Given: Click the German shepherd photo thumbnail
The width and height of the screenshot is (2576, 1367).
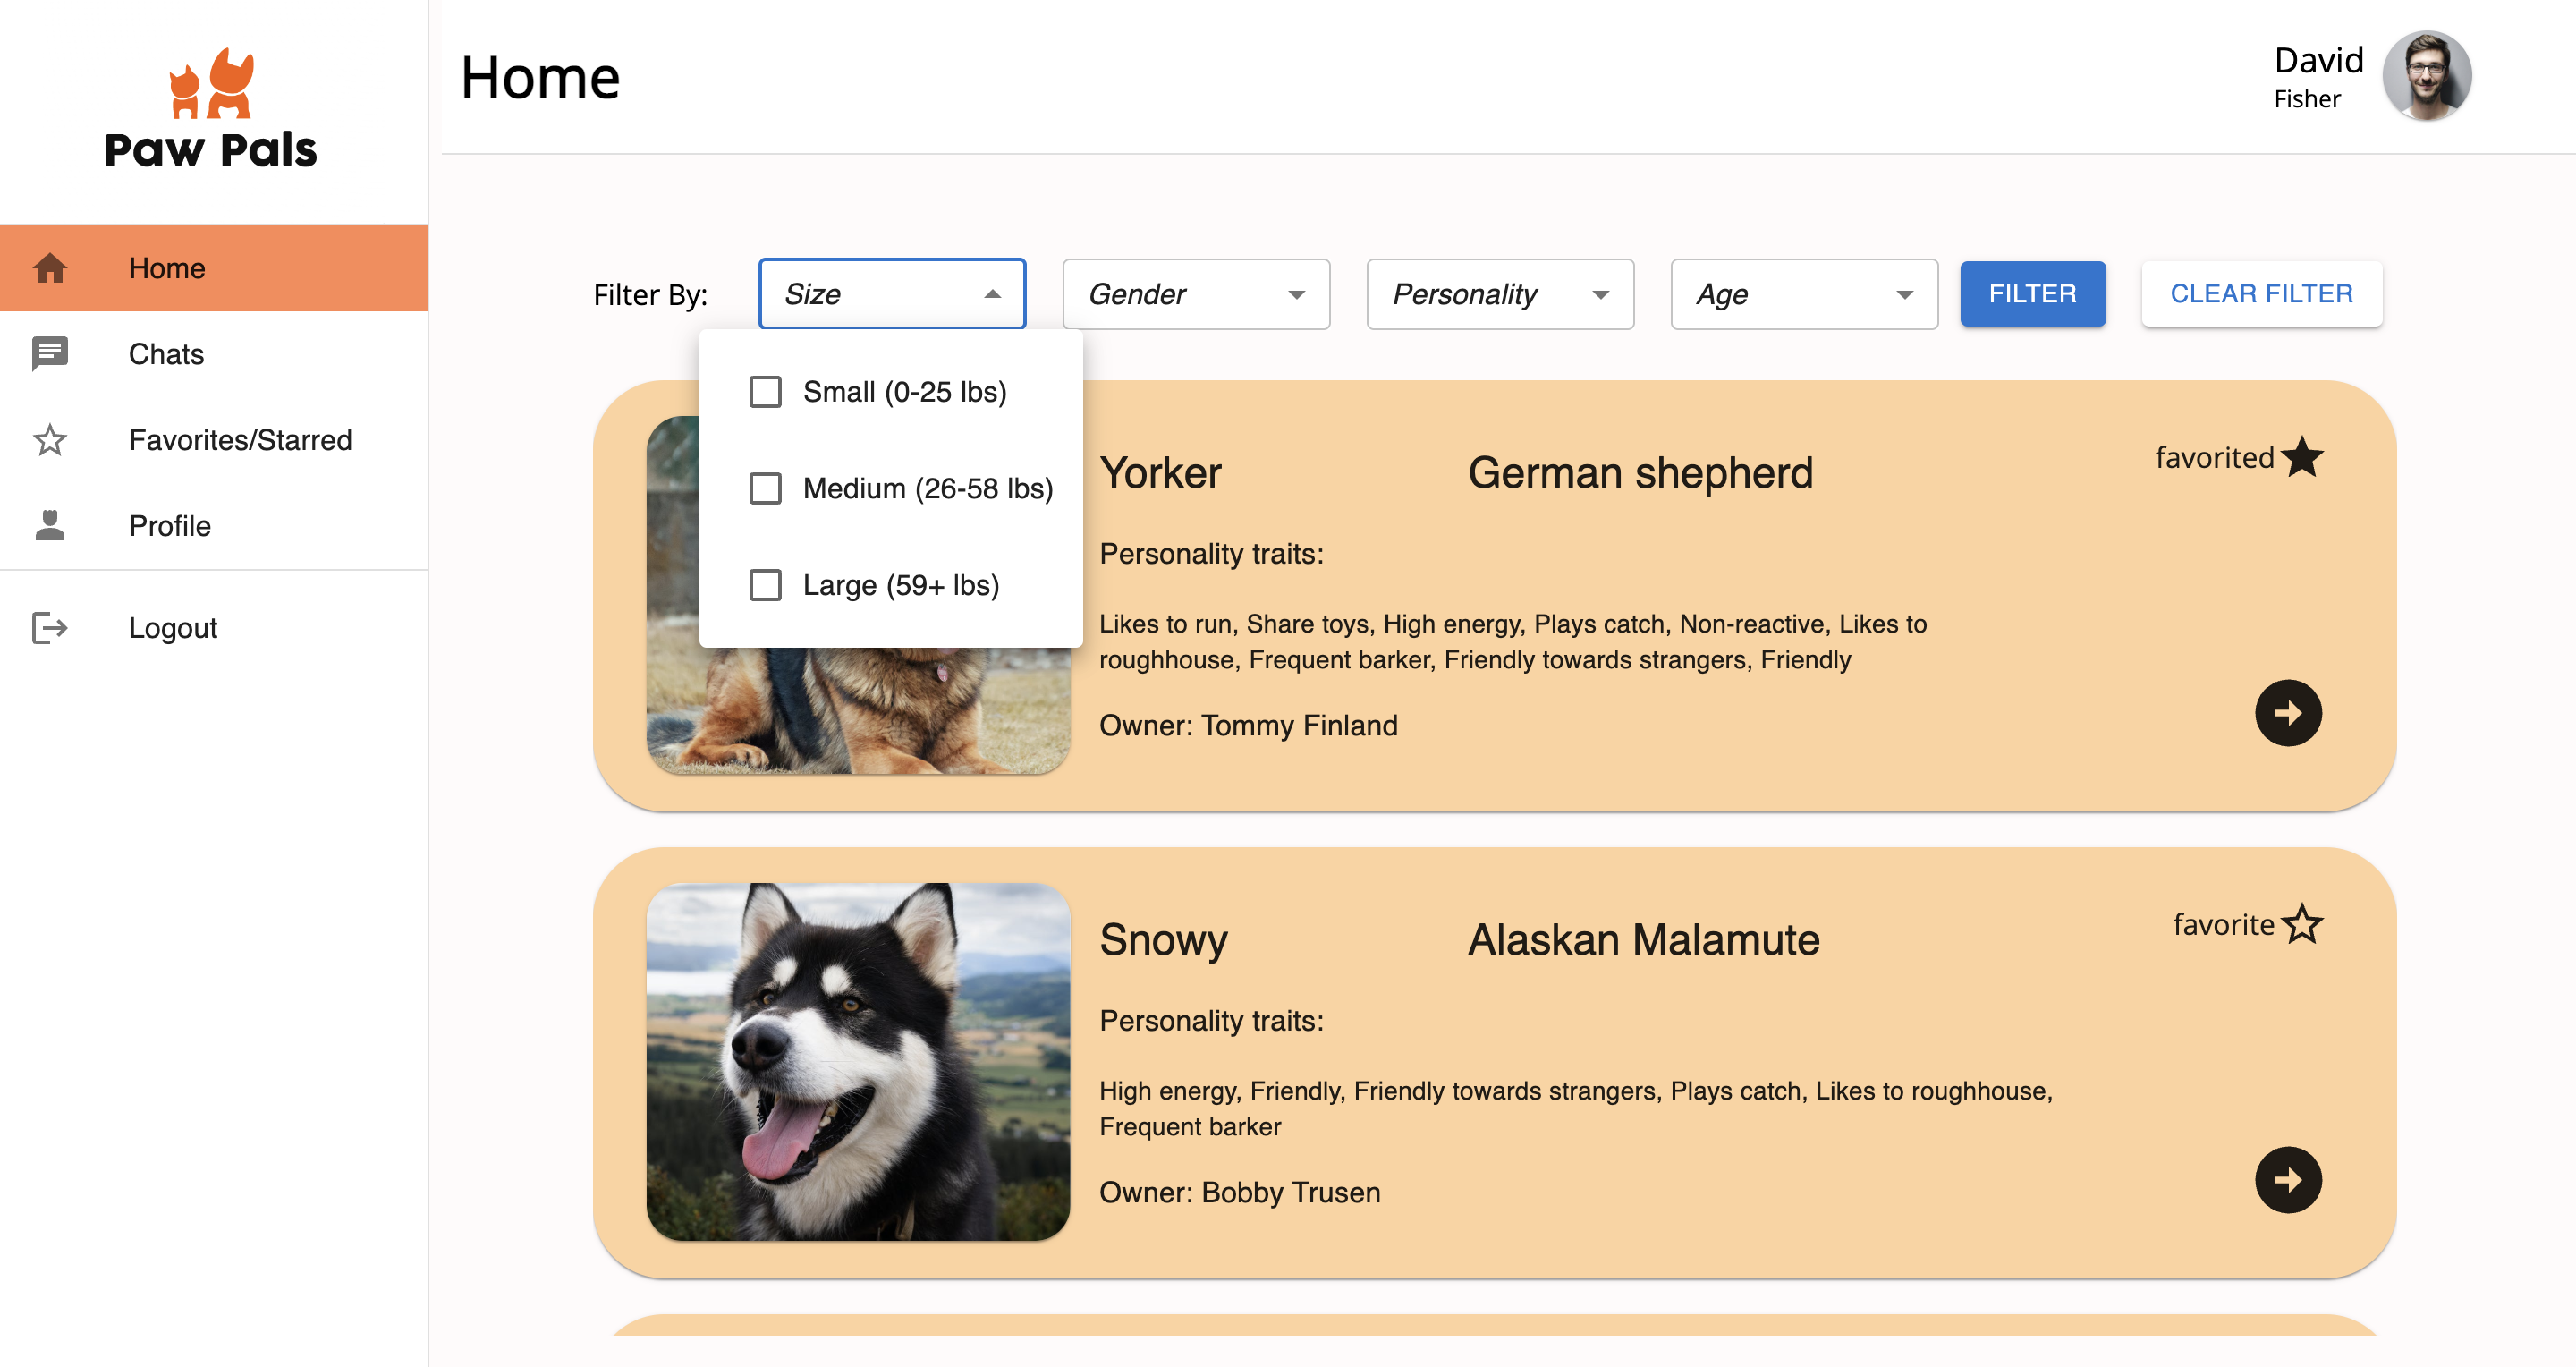Looking at the screenshot, I should point(858,711).
